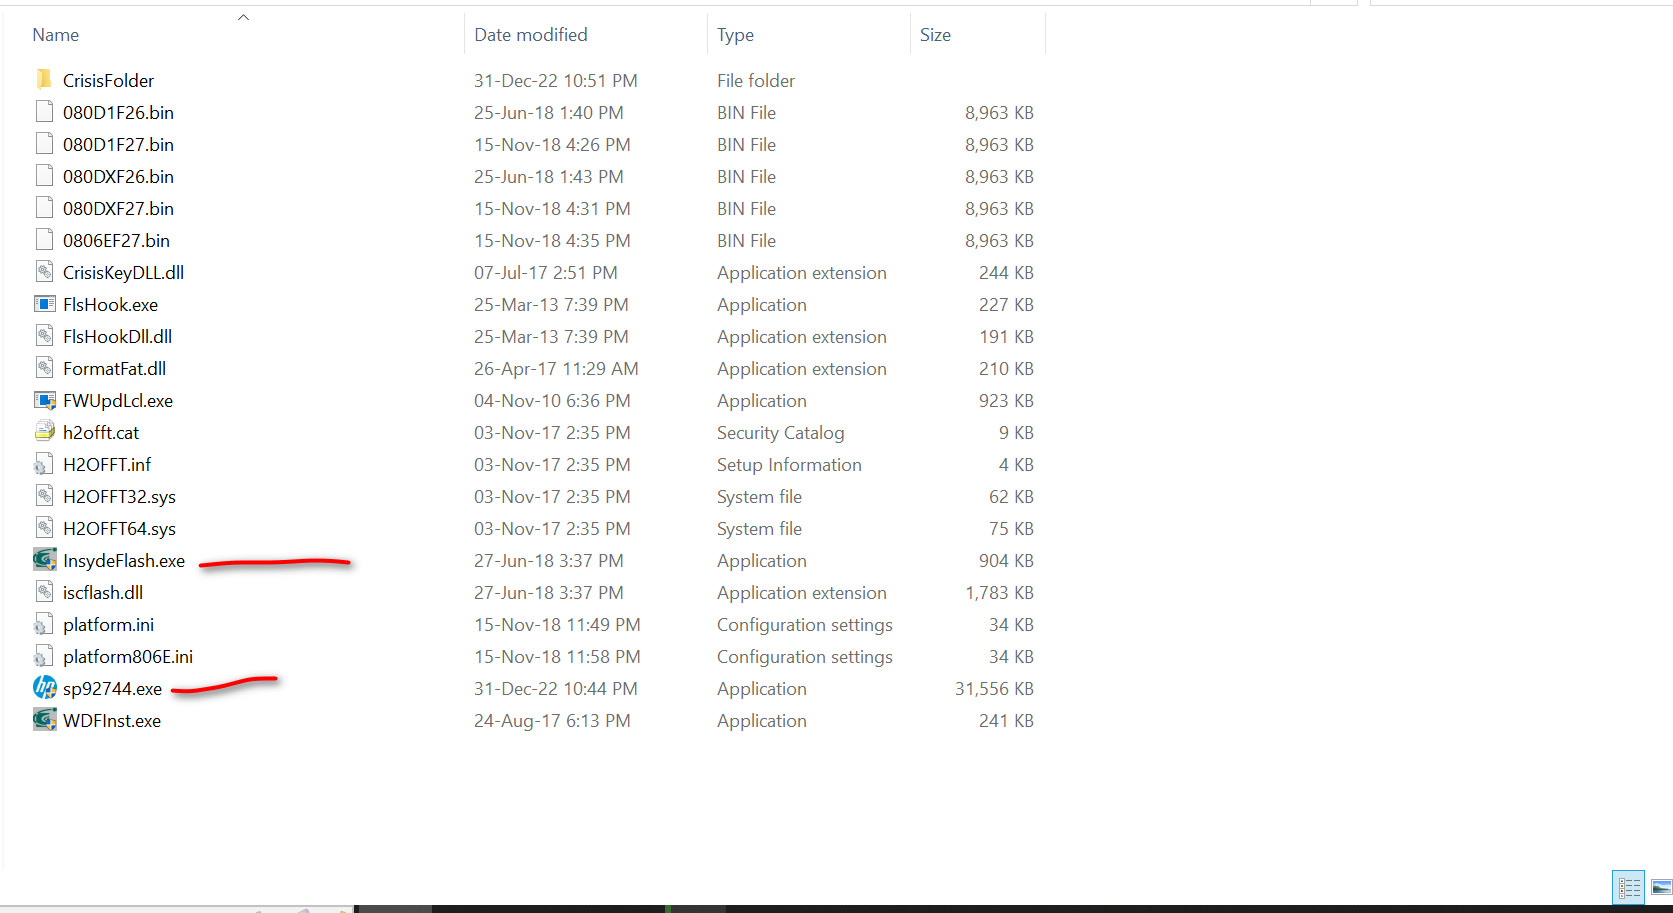
Task: Select platform806E.ini in the file list
Action: coord(128,657)
